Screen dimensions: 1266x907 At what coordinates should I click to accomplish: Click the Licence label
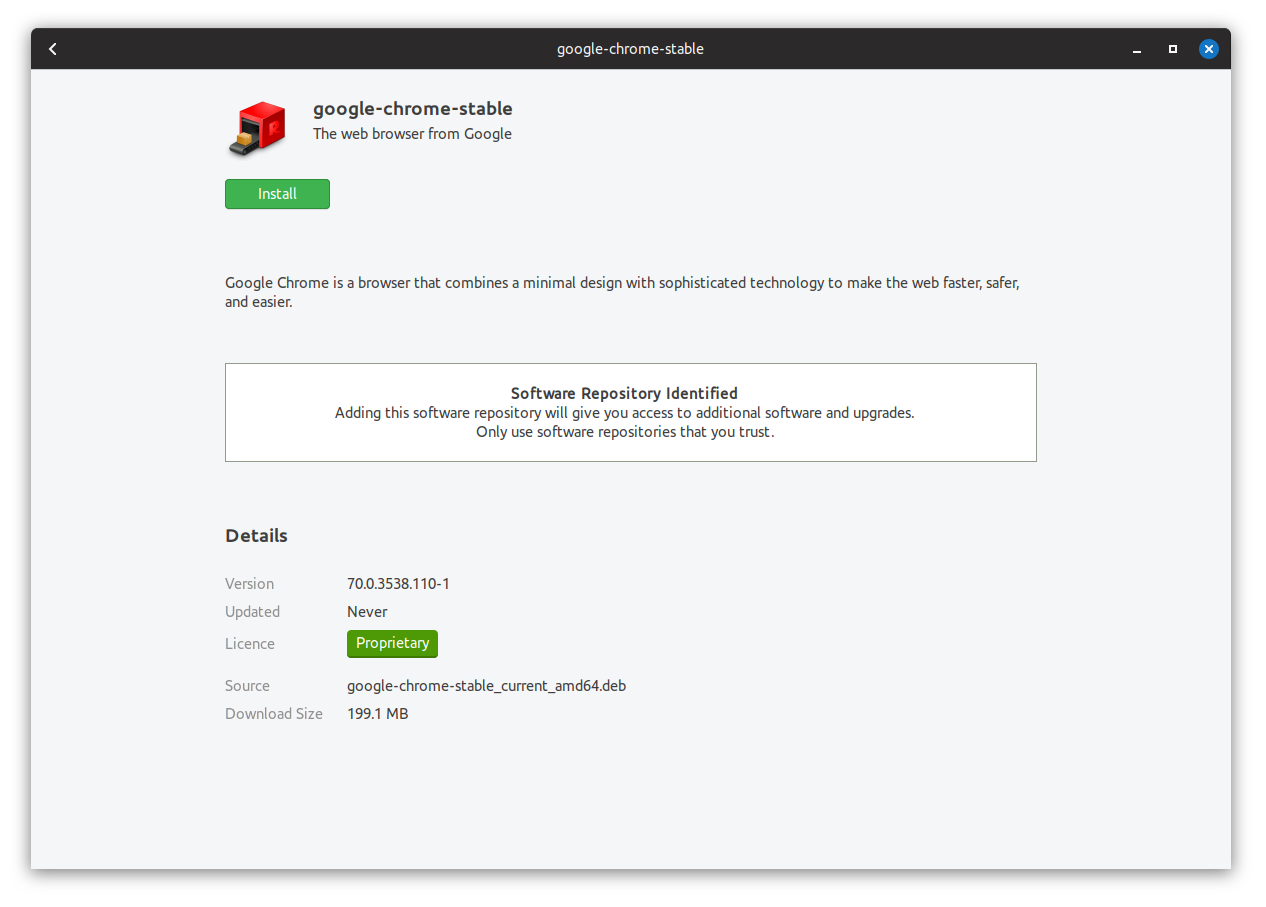(x=249, y=644)
